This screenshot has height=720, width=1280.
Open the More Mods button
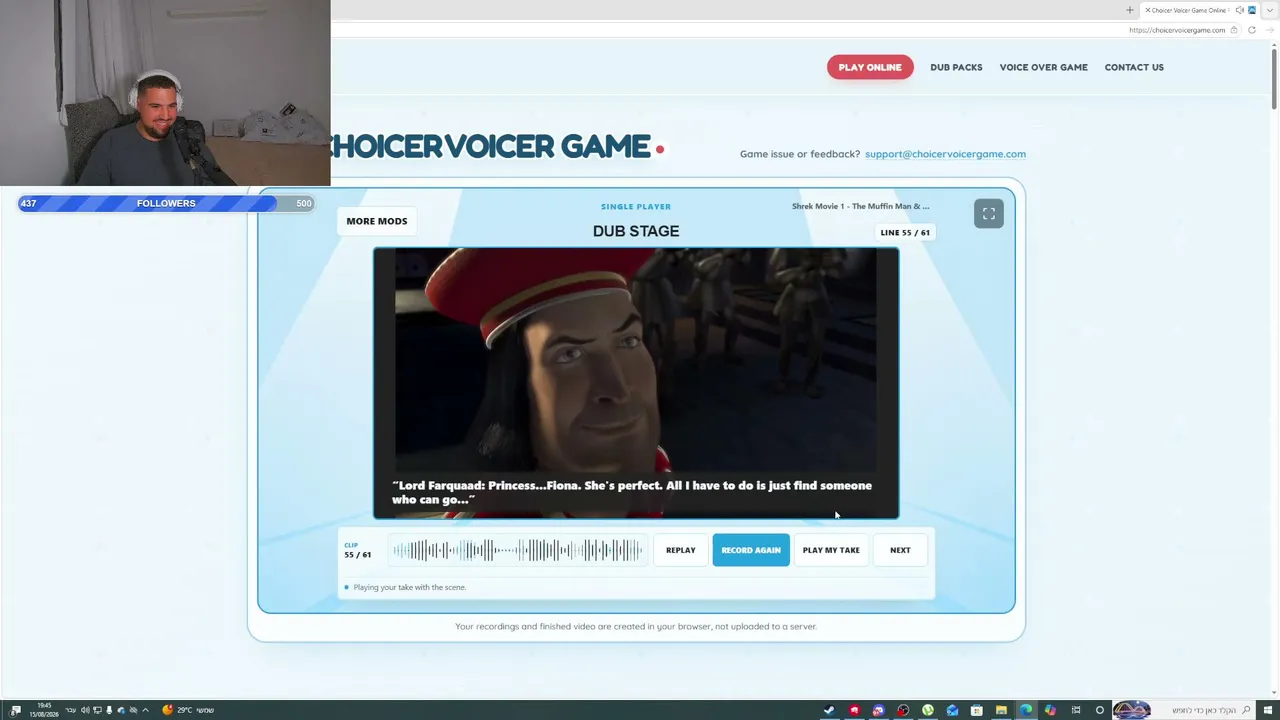(377, 221)
